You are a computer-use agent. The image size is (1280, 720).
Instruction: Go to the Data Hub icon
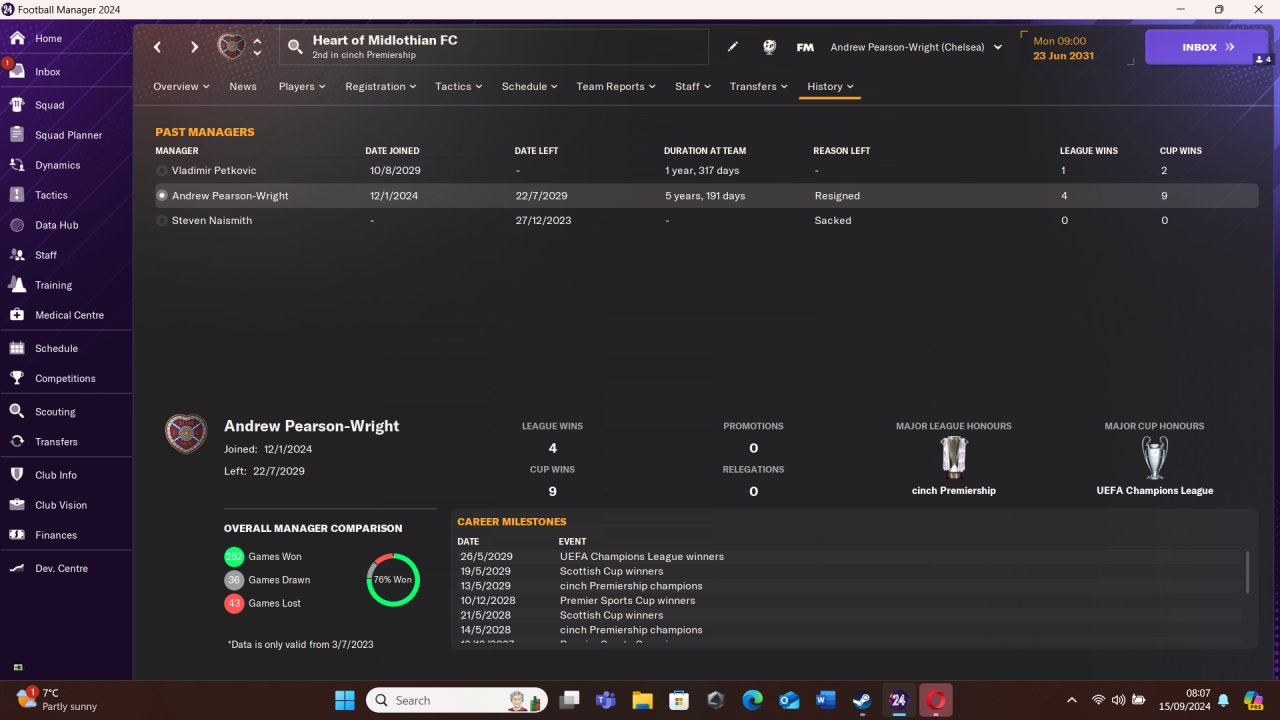[17, 225]
